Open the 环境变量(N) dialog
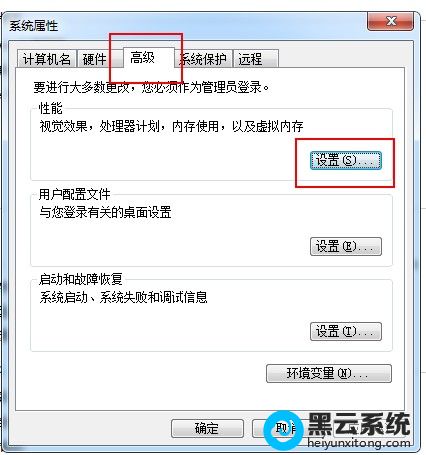426x455 pixels. click(x=329, y=373)
